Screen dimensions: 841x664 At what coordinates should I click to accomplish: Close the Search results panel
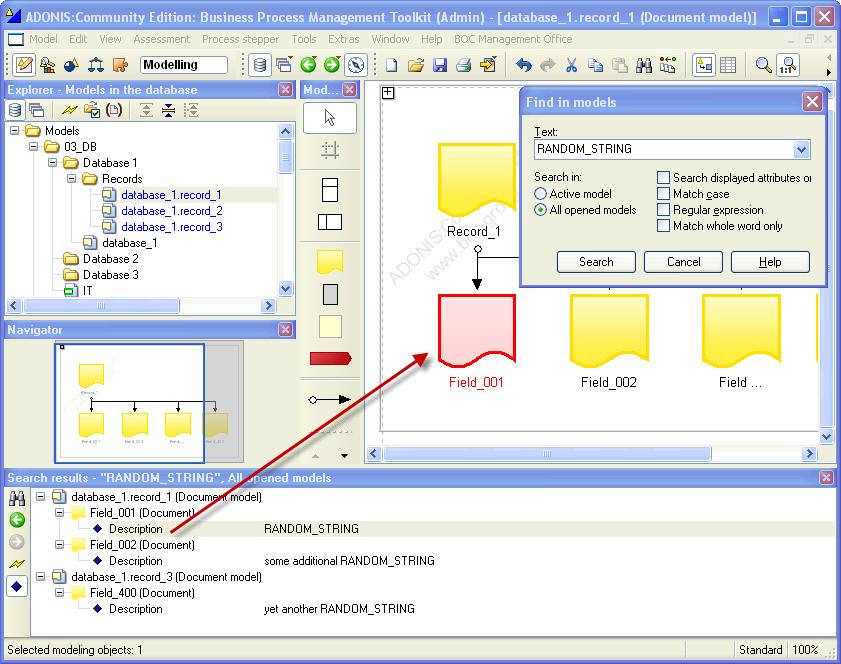[827, 477]
